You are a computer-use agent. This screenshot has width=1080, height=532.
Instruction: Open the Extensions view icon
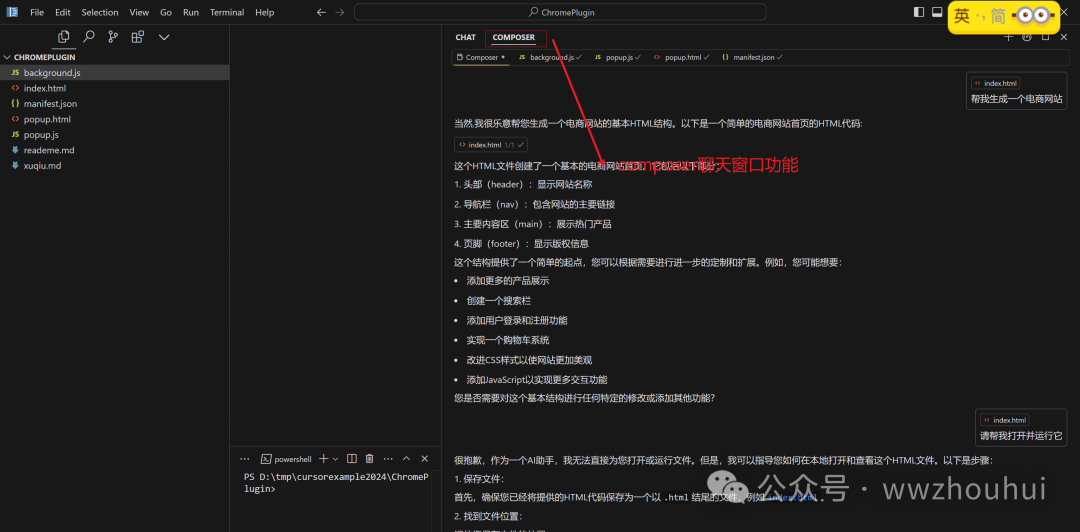click(x=138, y=37)
